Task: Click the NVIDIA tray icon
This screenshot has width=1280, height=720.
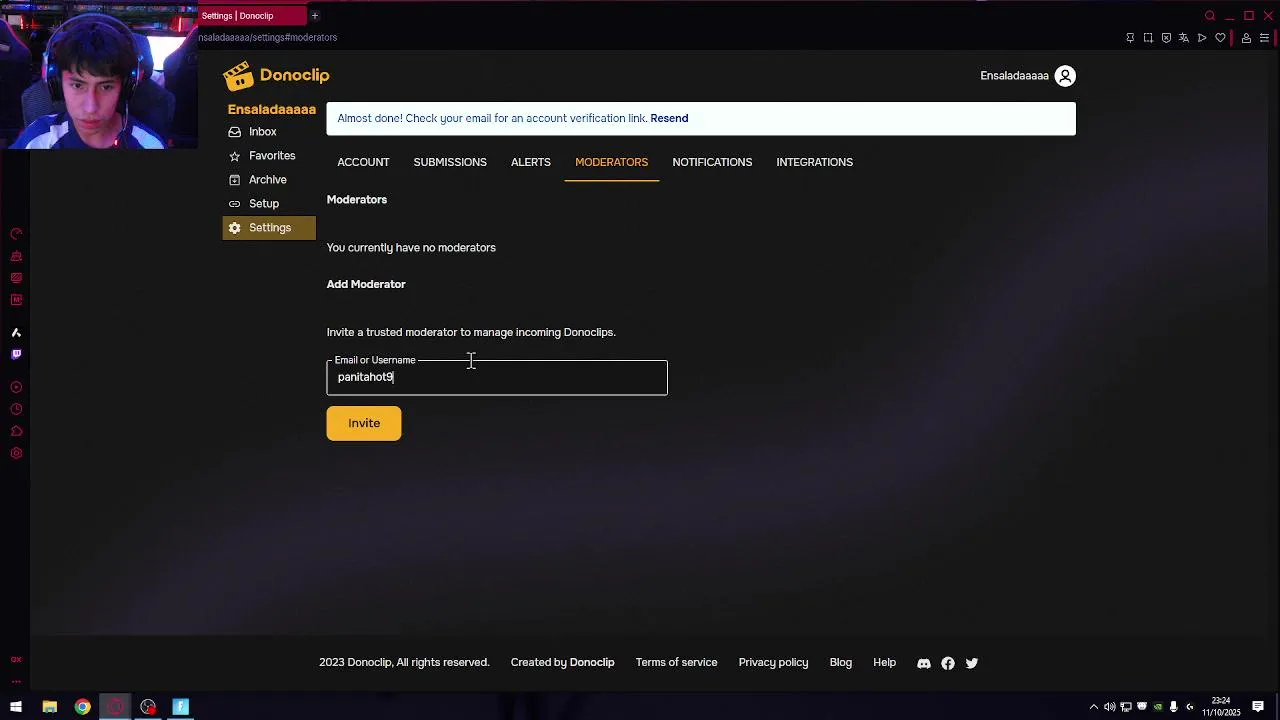Action: pos(1158,707)
